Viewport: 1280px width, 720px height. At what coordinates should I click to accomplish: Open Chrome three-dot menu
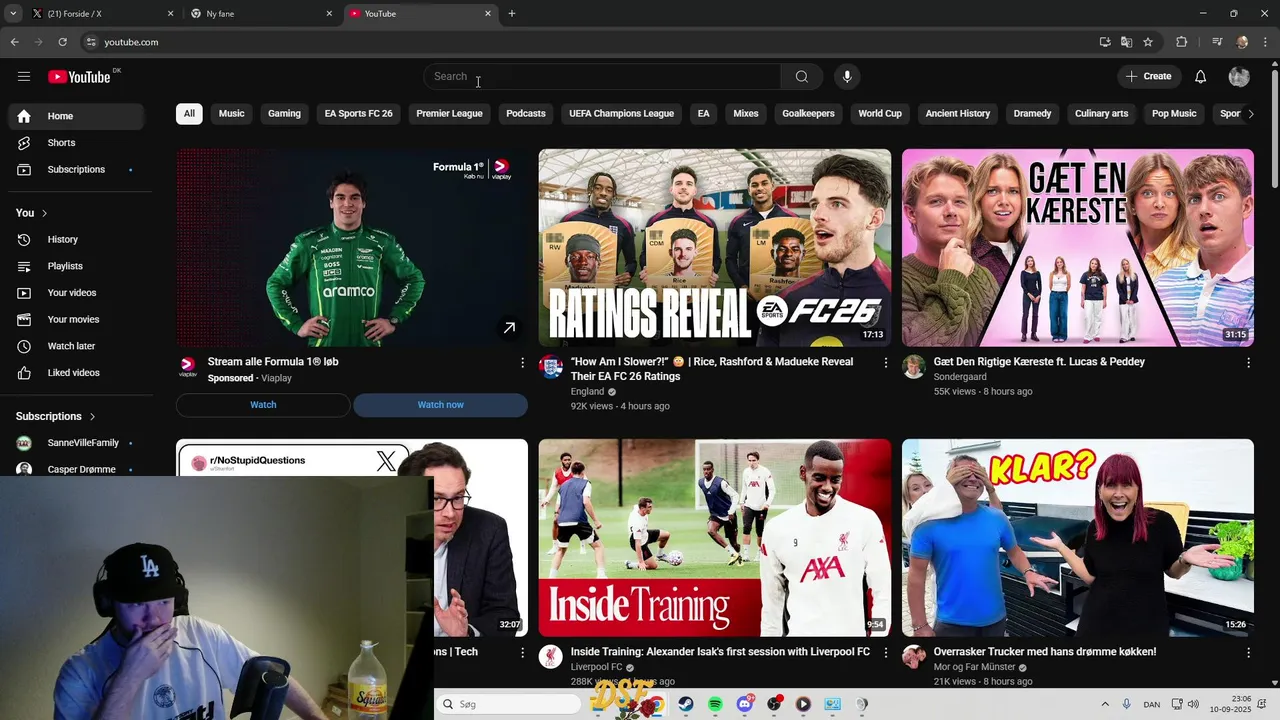[x=1266, y=42]
